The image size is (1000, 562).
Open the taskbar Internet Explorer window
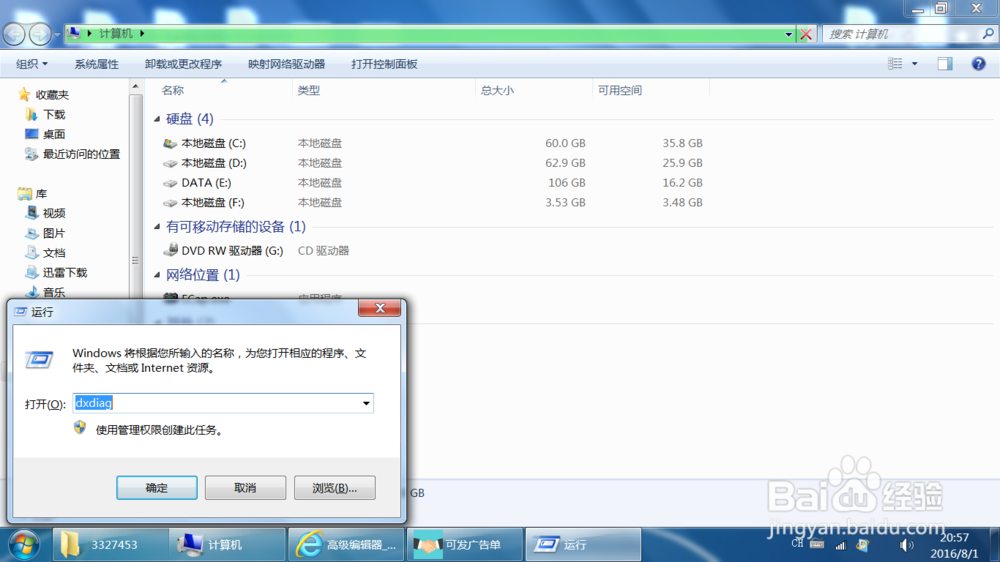click(346, 545)
